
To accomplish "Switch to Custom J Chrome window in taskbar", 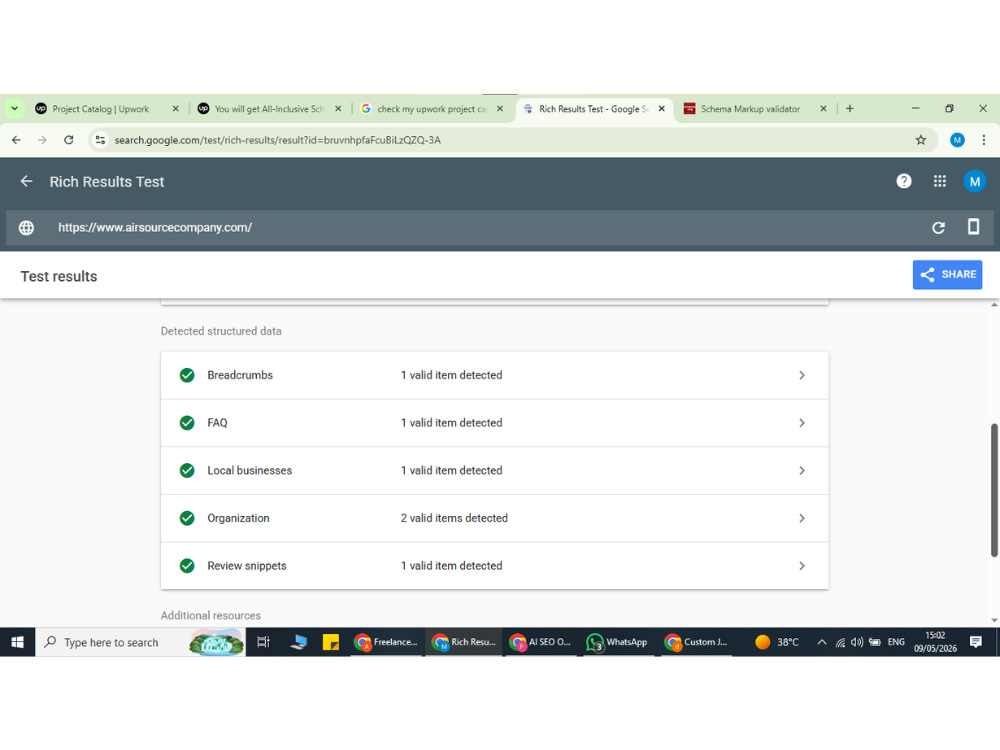I will click(x=696, y=642).
